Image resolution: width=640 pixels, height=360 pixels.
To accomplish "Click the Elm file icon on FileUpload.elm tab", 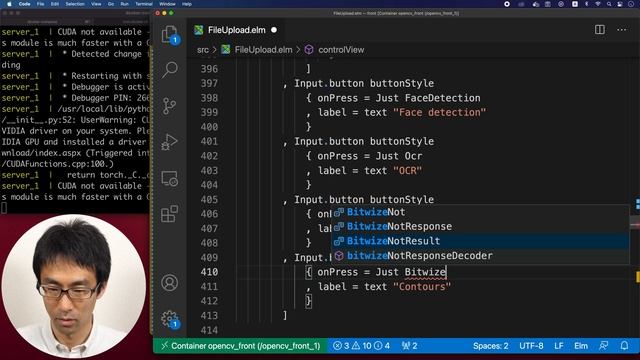I will (x=199, y=30).
